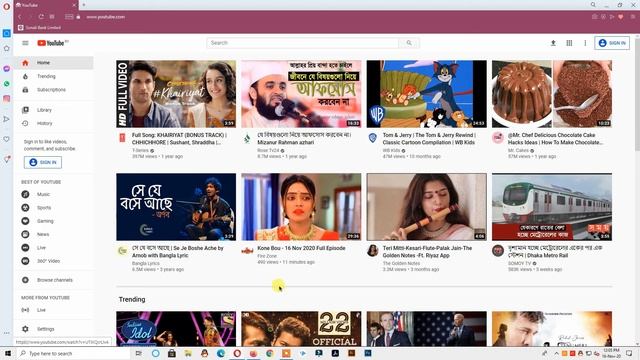Open the Teri Mitti flute video thumbnail

pos(427,207)
